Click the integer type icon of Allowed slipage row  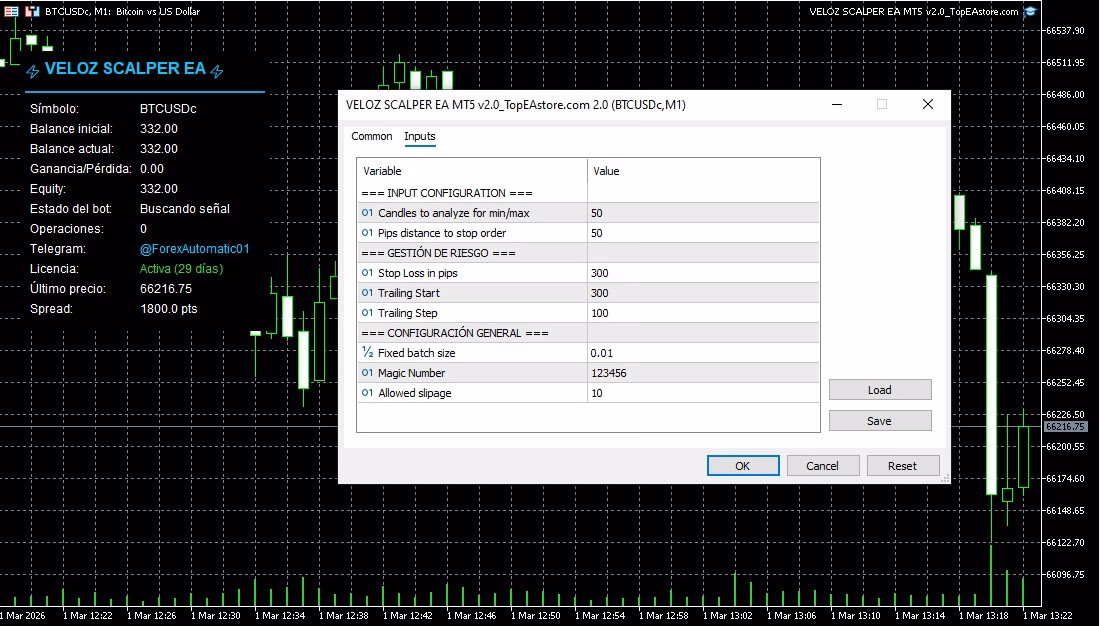tap(367, 393)
